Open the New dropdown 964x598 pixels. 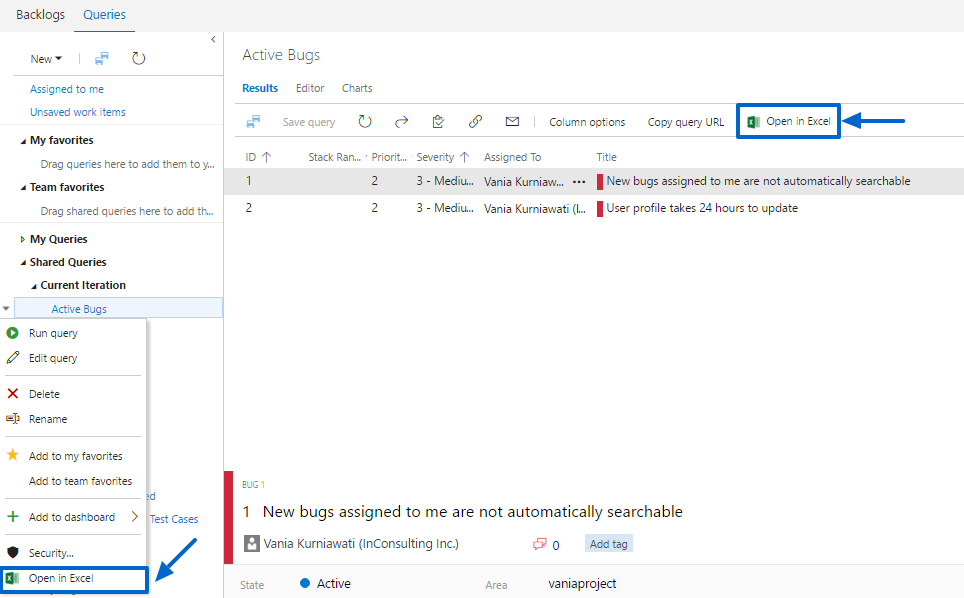tap(46, 59)
